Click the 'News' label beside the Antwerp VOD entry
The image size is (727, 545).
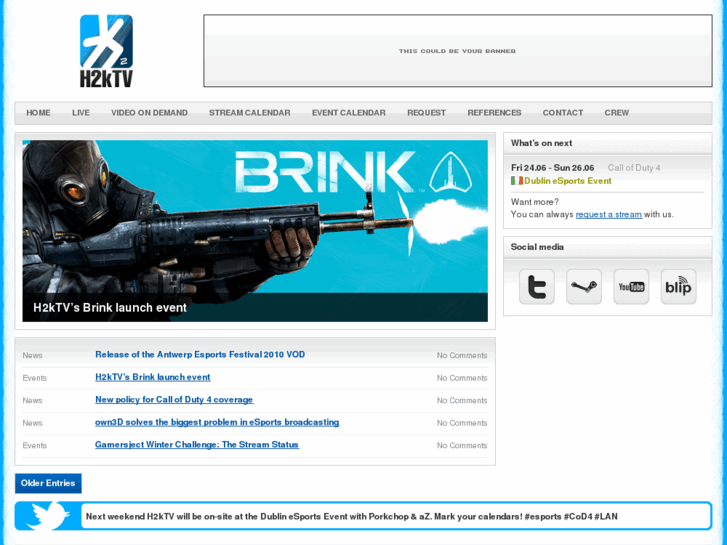click(32, 355)
